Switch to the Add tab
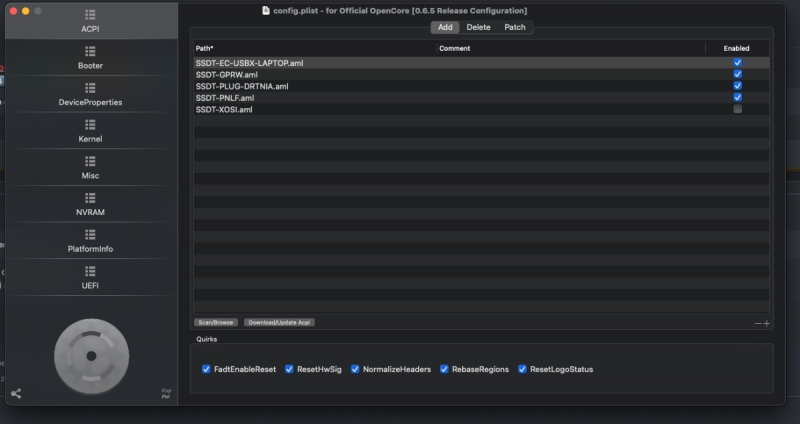The width and height of the screenshot is (800, 424). [445, 27]
